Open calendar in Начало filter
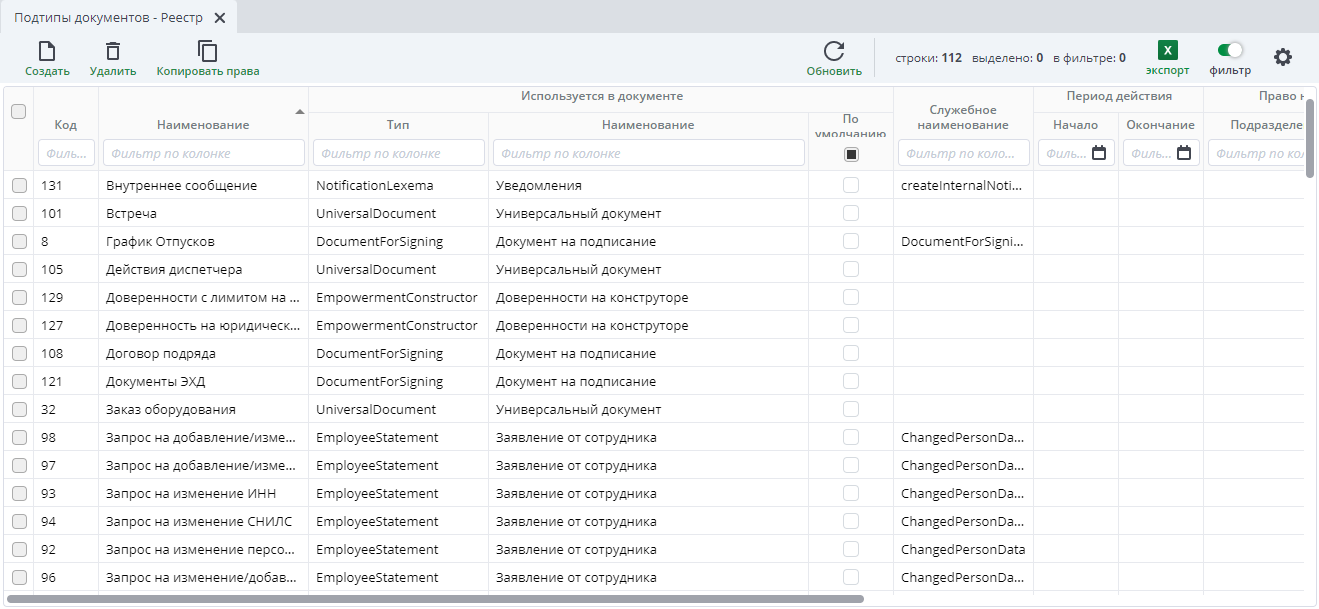1319x609 pixels. click(1099, 153)
